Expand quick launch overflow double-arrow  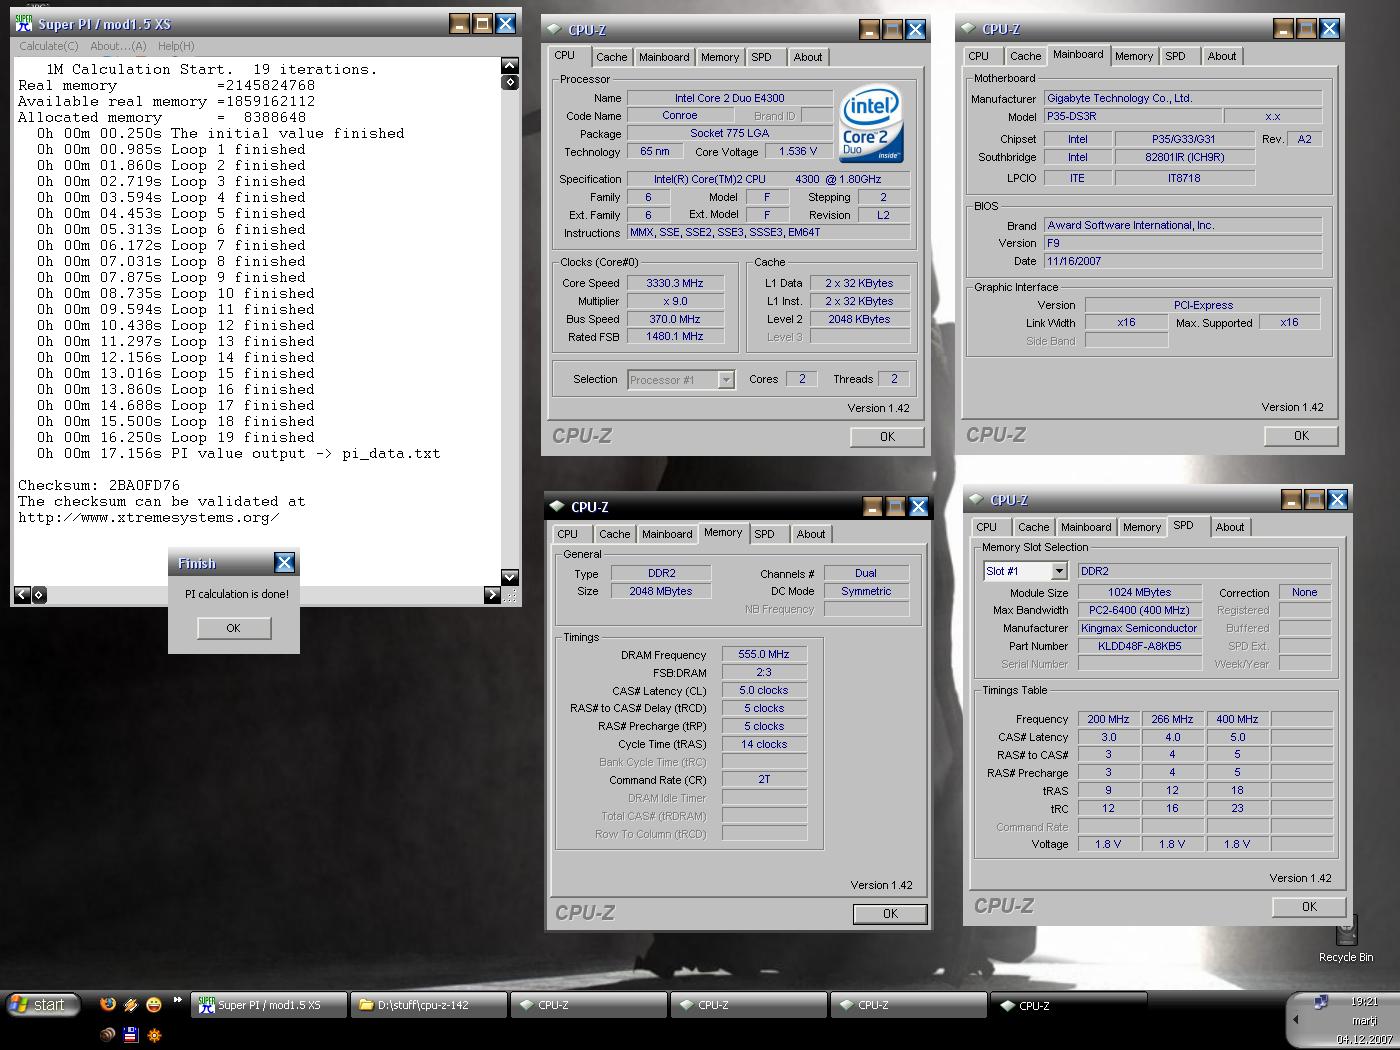click(x=178, y=999)
